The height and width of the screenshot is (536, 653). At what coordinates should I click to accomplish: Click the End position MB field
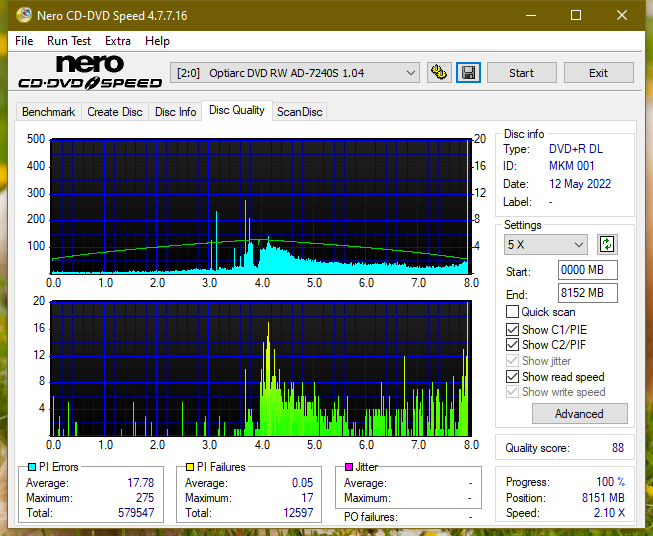(587, 293)
